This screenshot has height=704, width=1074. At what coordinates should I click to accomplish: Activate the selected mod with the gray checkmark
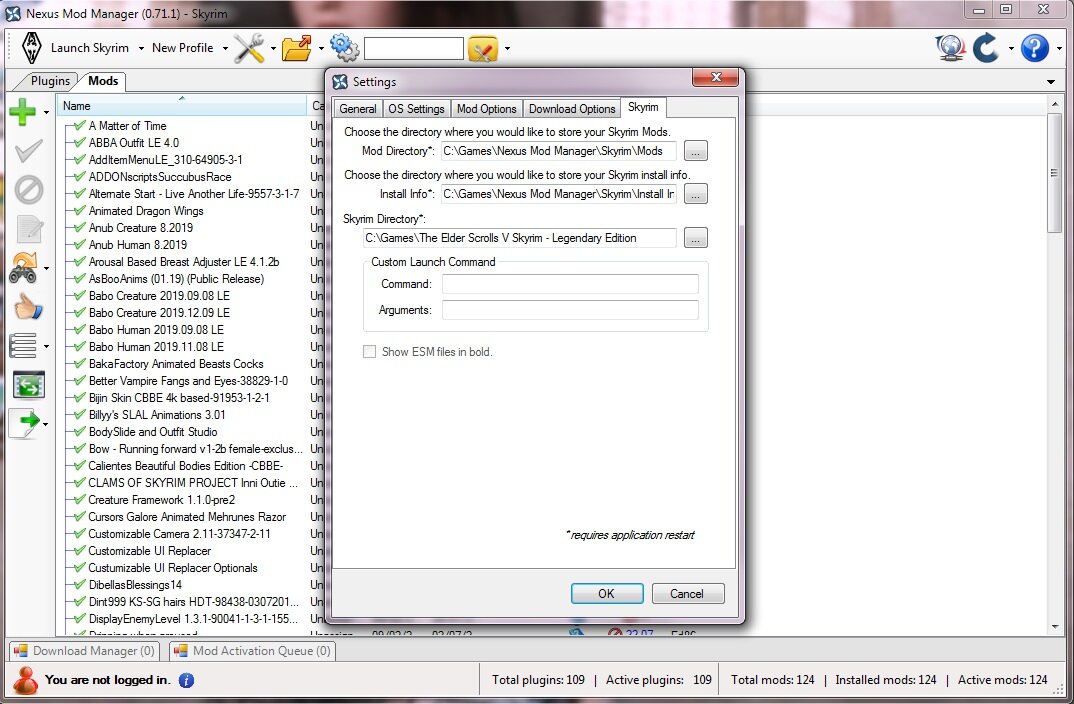pyautogui.click(x=28, y=151)
